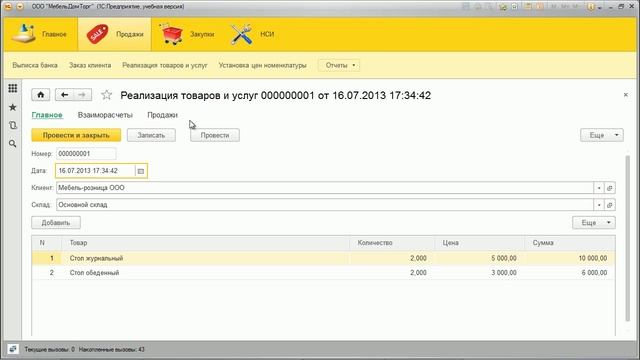Click the Товар column header
Image resolution: width=640 pixels, height=360 pixels.
pos(205,243)
